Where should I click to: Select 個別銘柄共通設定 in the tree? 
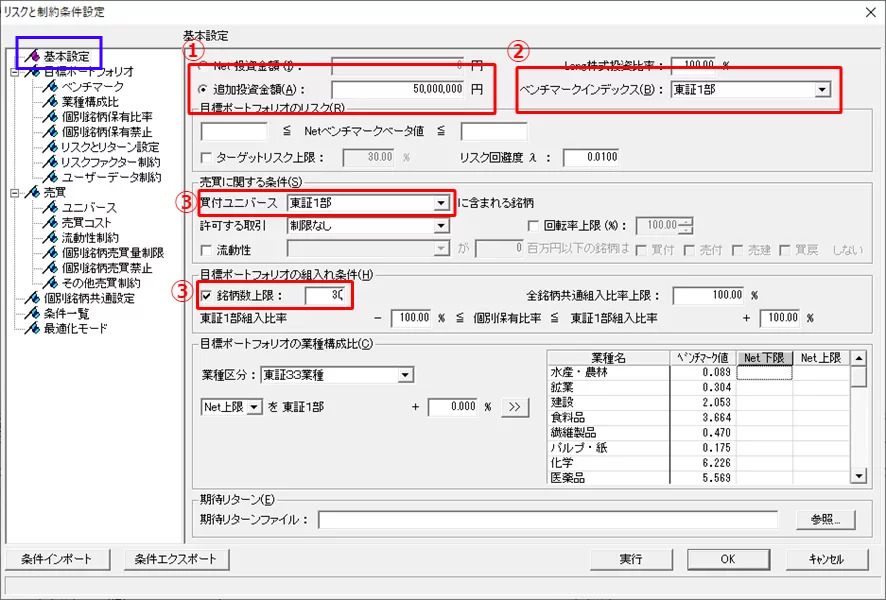click(88, 298)
